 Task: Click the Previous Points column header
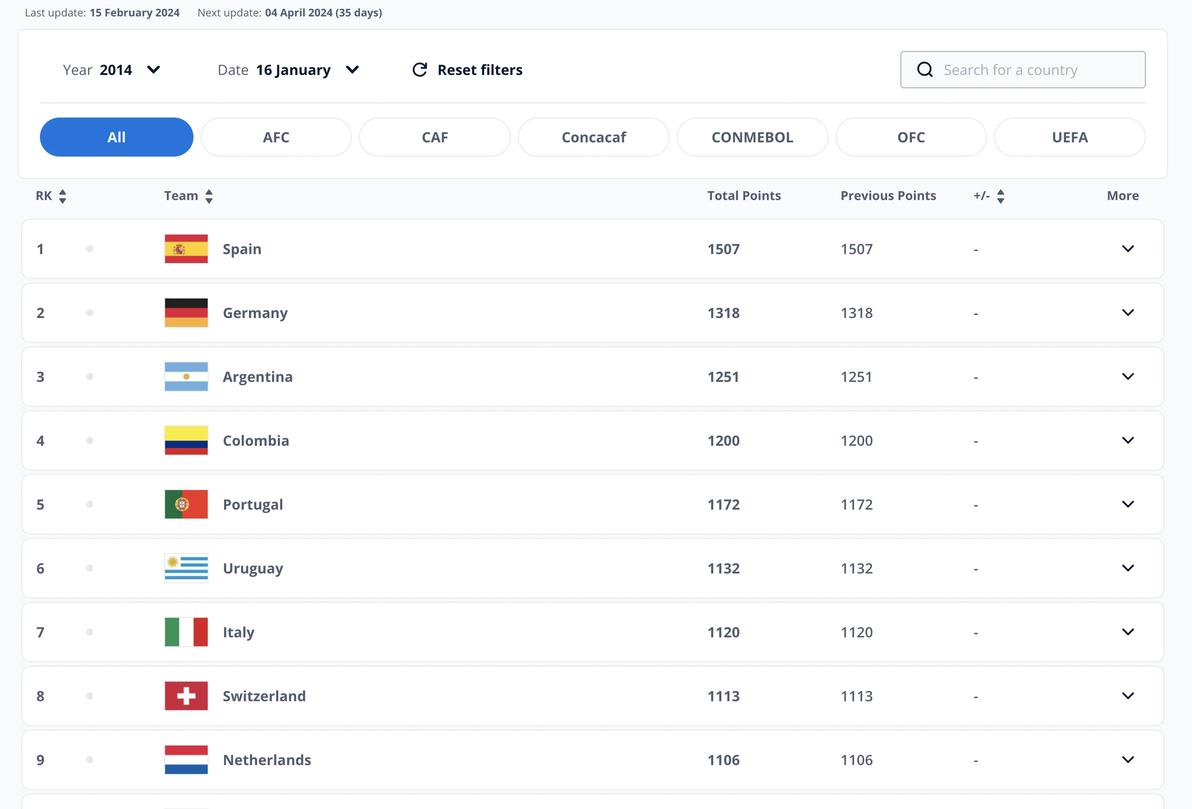tap(888, 195)
